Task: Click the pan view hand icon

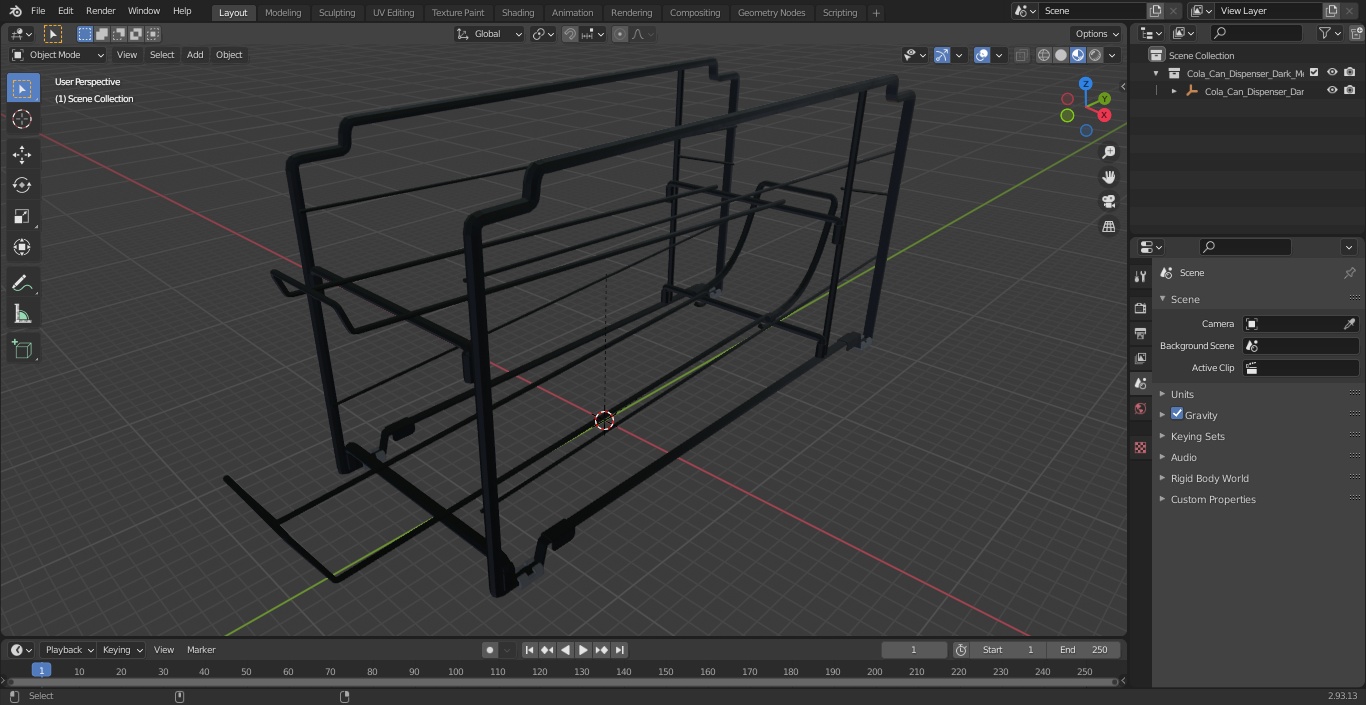Action: point(1108,177)
